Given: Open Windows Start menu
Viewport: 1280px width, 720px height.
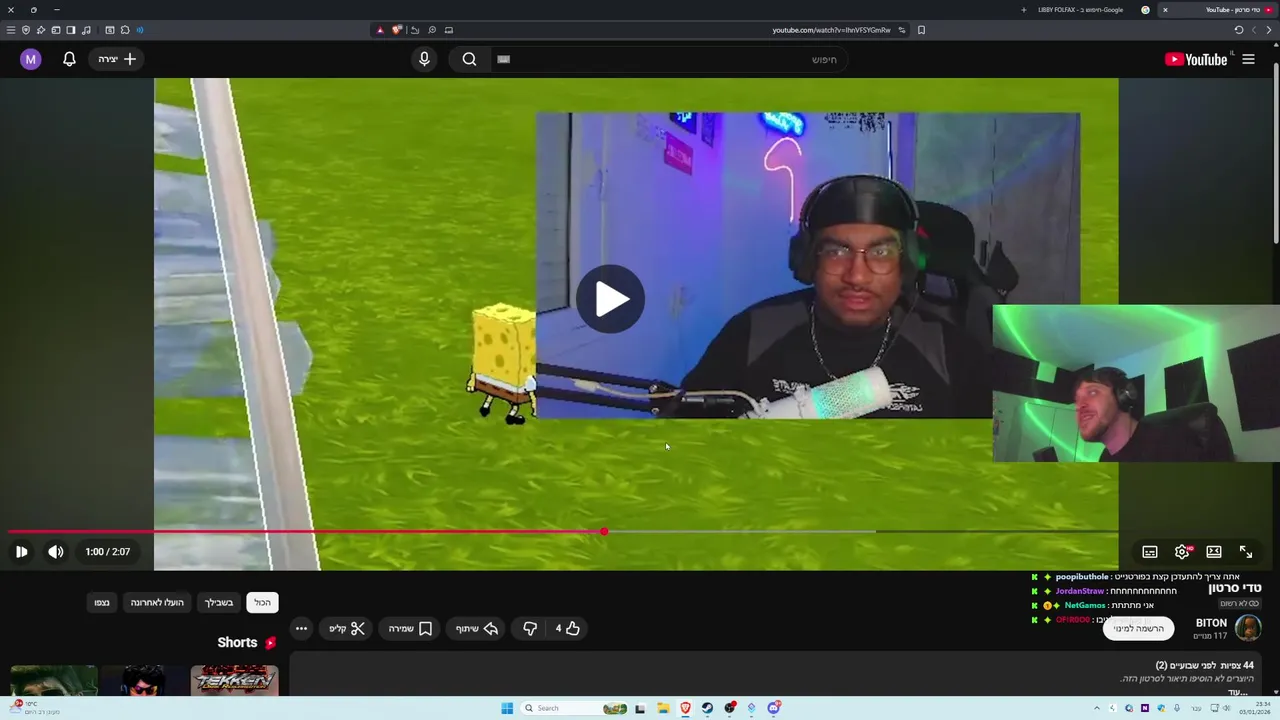Looking at the screenshot, I should pyautogui.click(x=507, y=708).
